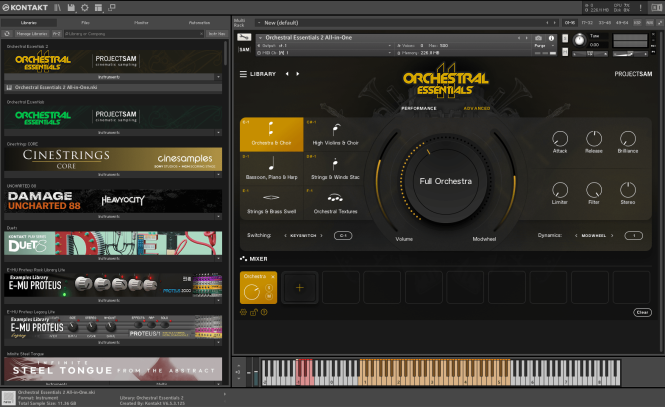The width and height of the screenshot is (665, 407).
Task: Open the library browser icon in the Kontakt header
Action: tap(58, 7)
